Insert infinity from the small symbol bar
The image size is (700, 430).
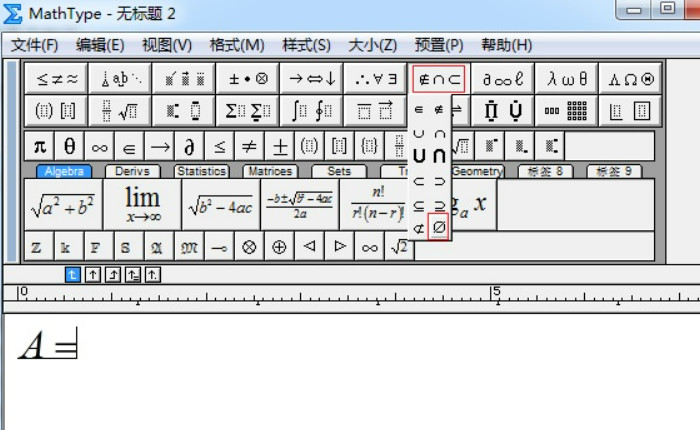tap(100, 146)
